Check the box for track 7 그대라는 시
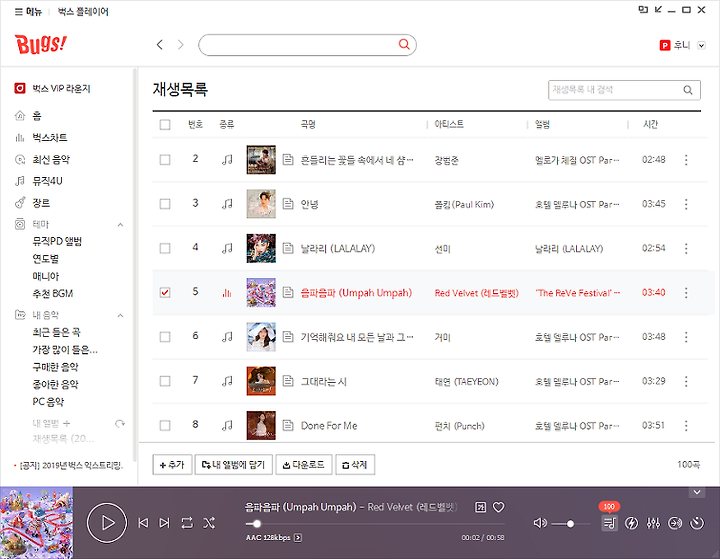720x559 pixels. click(x=165, y=381)
